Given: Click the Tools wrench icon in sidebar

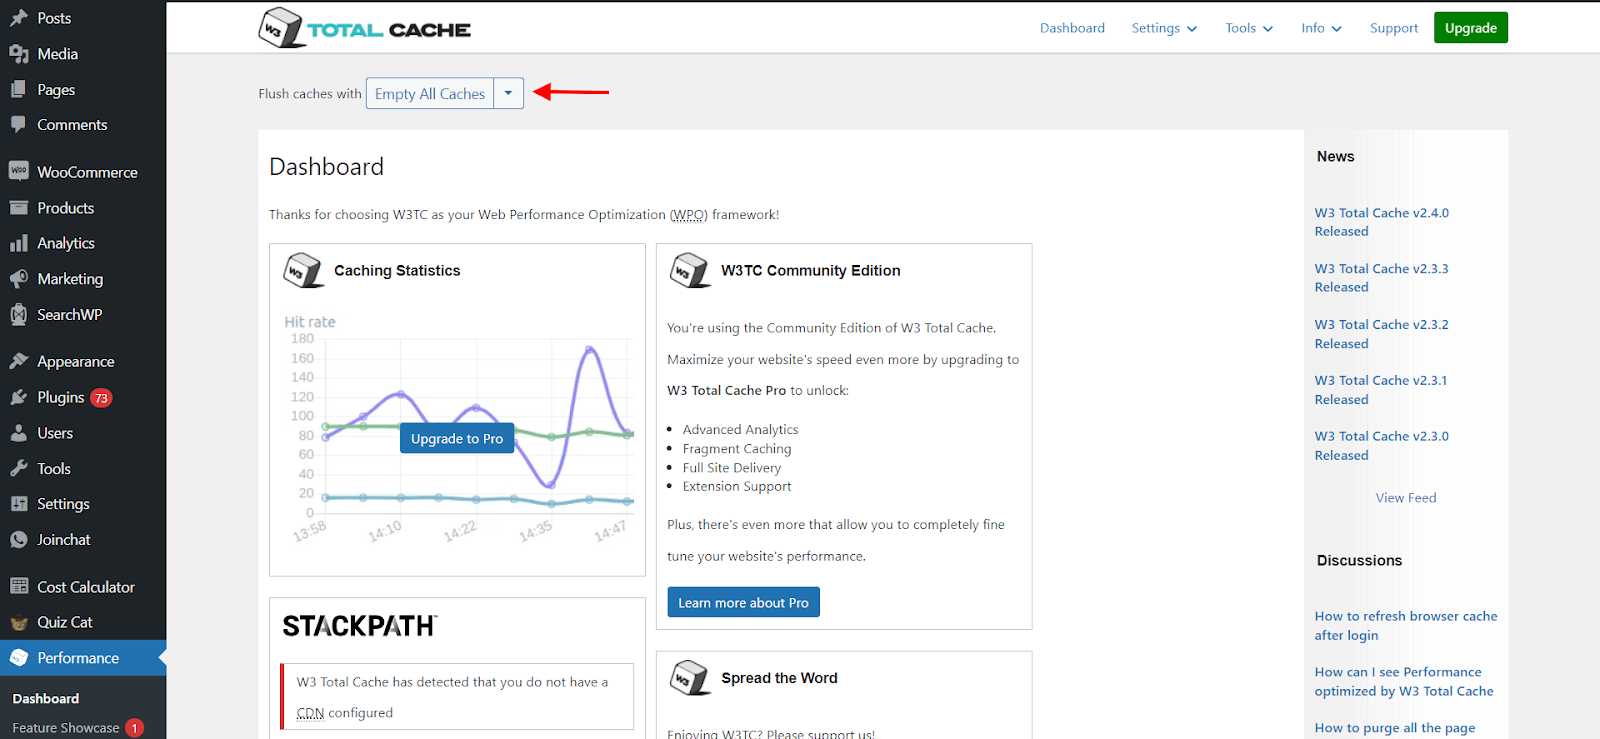Looking at the screenshot, I should [x=19, y=468].
